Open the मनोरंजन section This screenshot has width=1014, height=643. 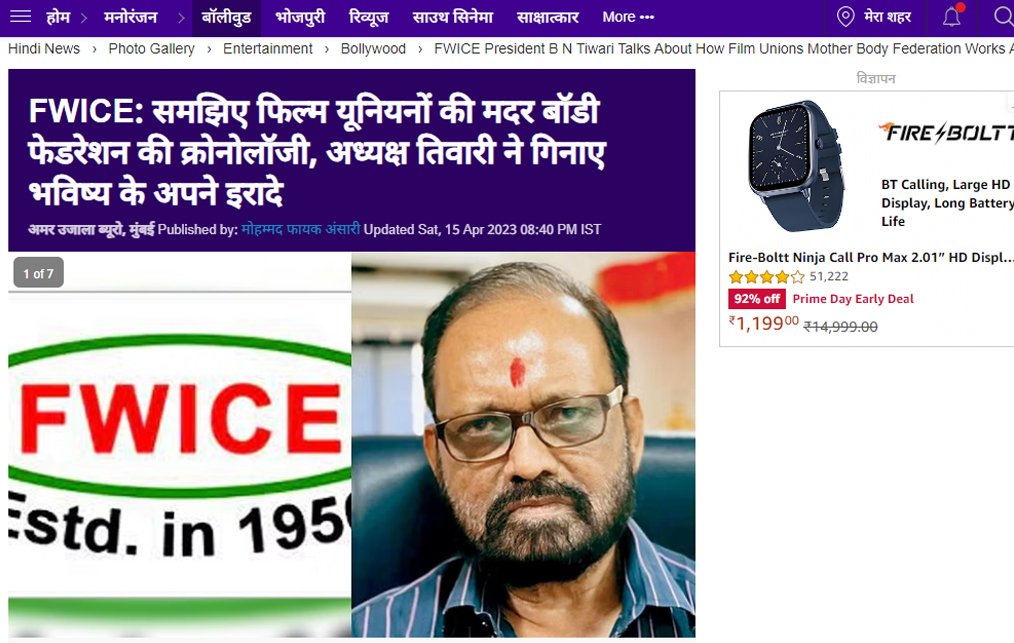[130, 17]
